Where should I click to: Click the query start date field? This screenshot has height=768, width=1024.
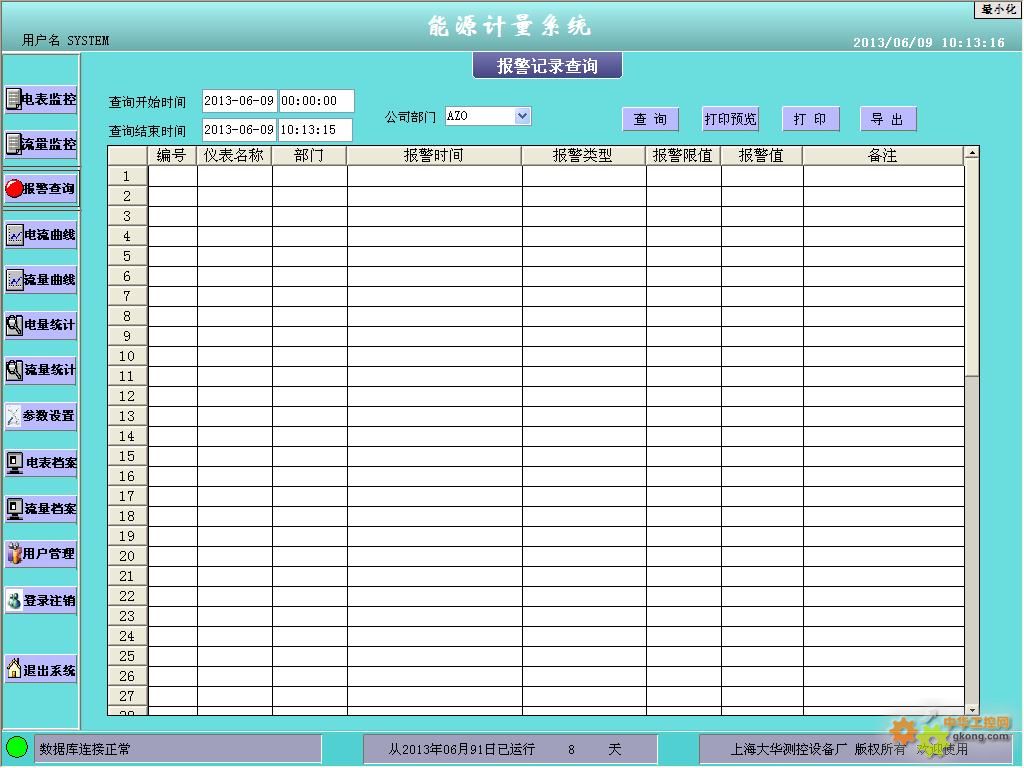[x=239, y=101]
